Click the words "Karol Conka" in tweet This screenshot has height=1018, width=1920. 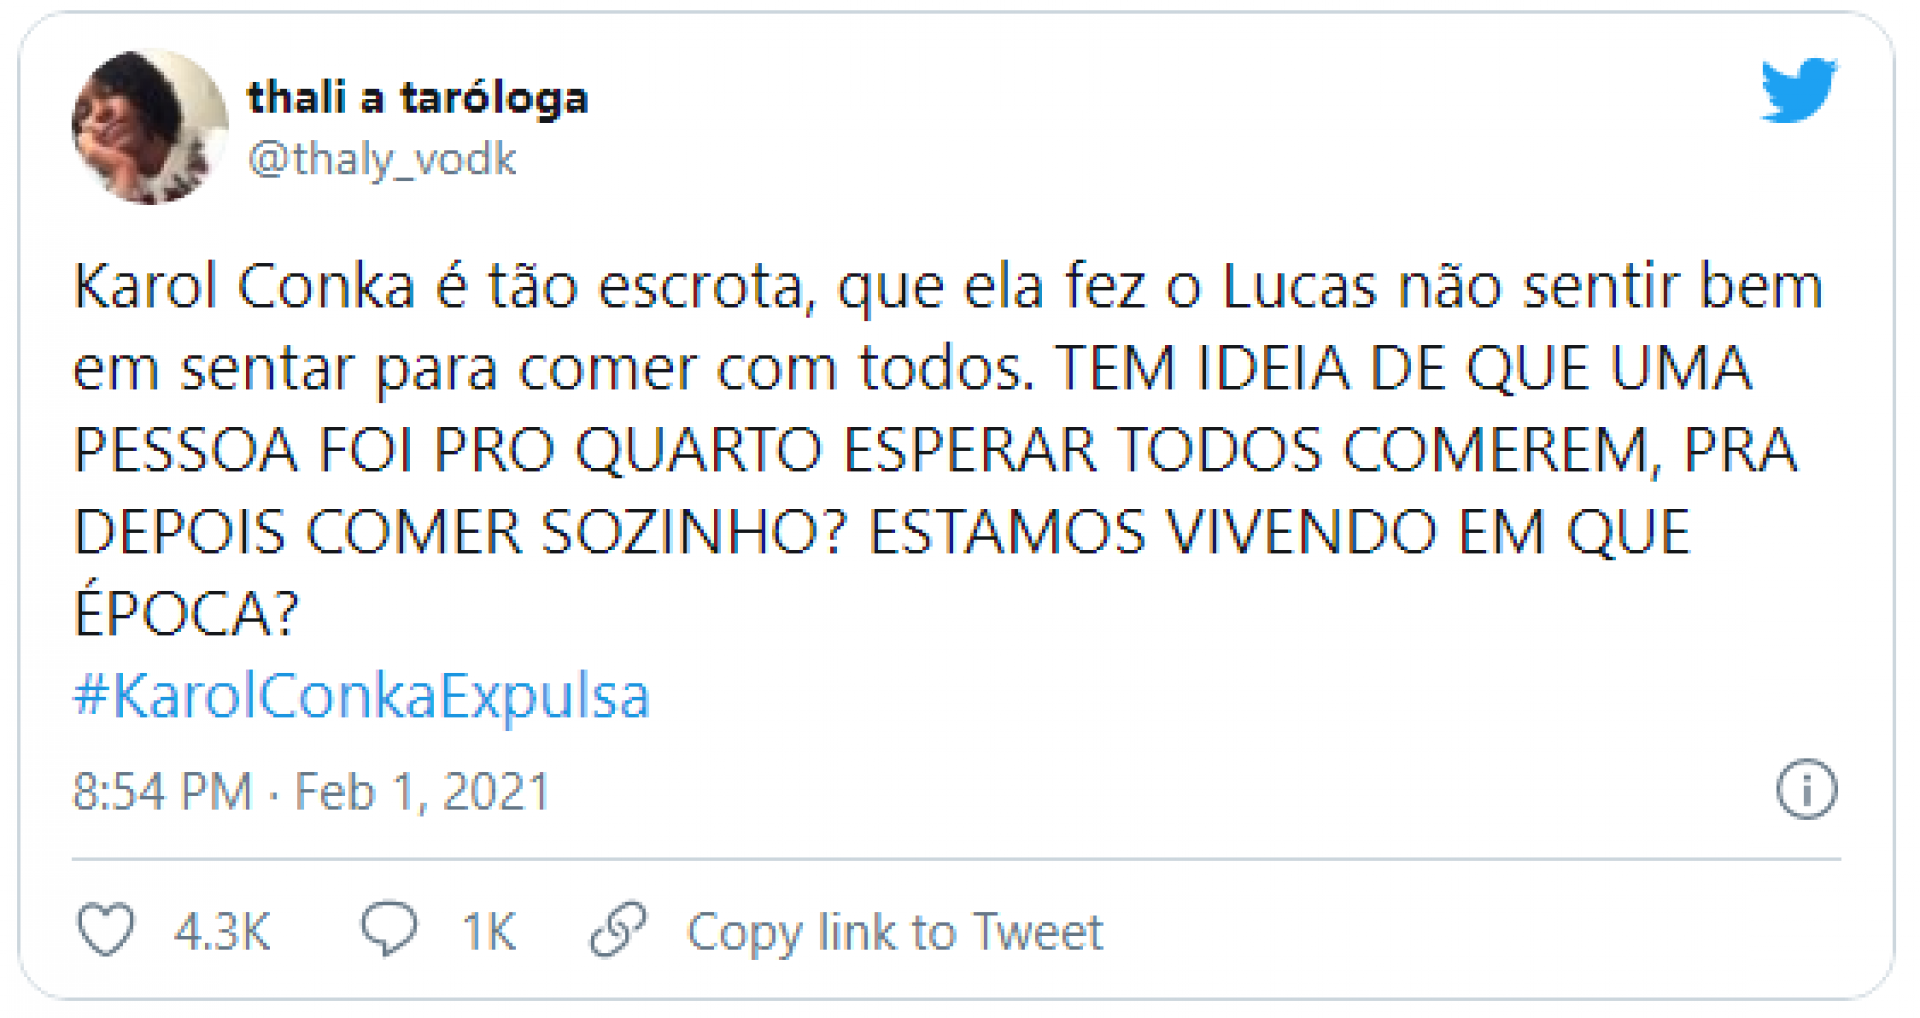point(245,288)
